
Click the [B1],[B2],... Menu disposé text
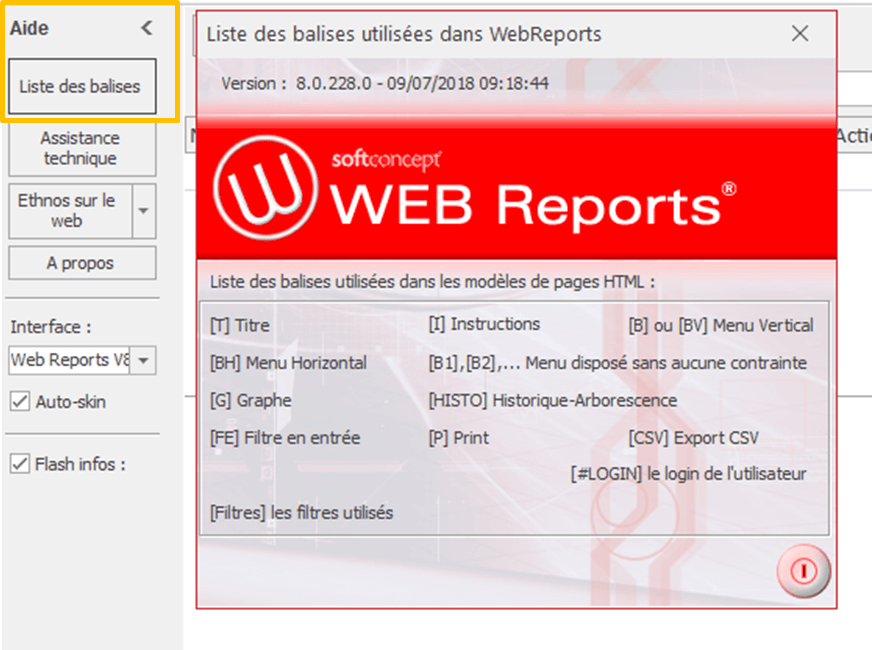[617, 363]
